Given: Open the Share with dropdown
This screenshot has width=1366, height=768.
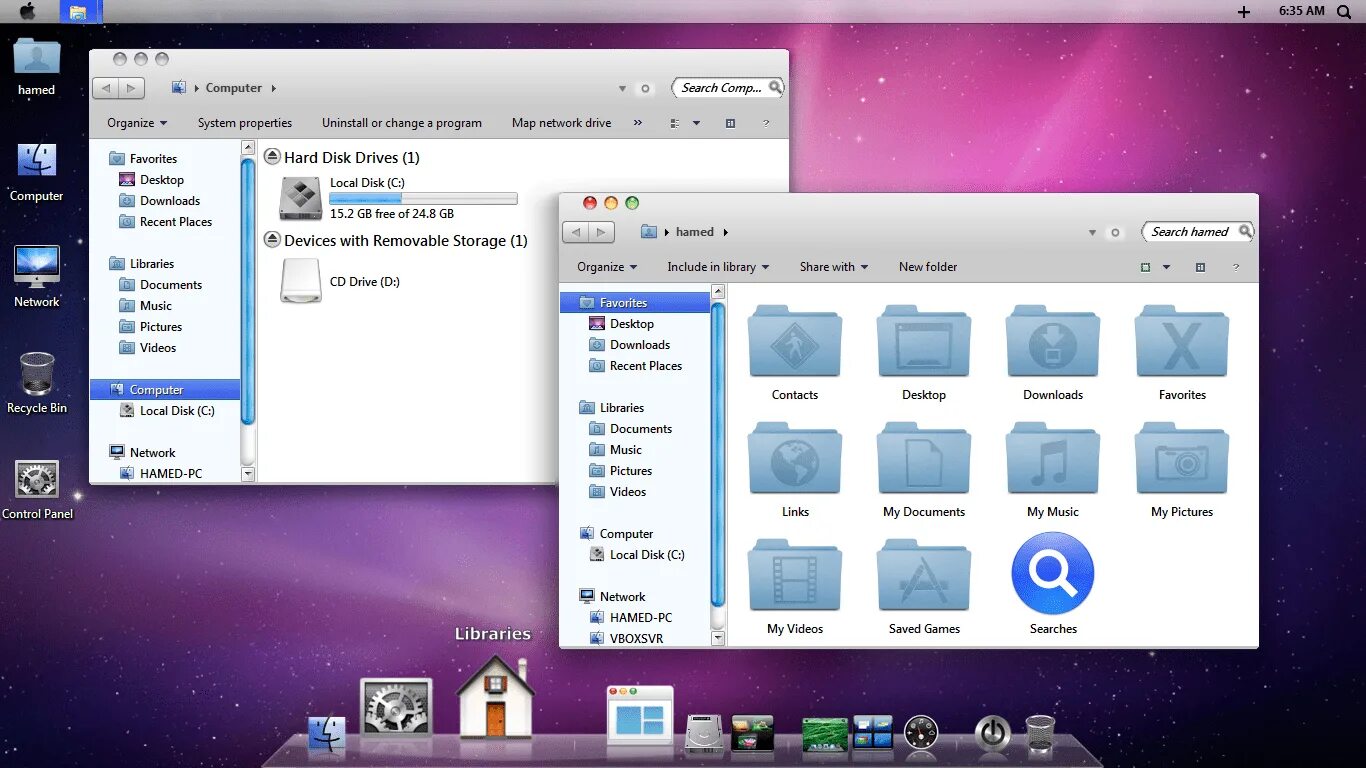Looking at the screenshot, I should point(834,267).
